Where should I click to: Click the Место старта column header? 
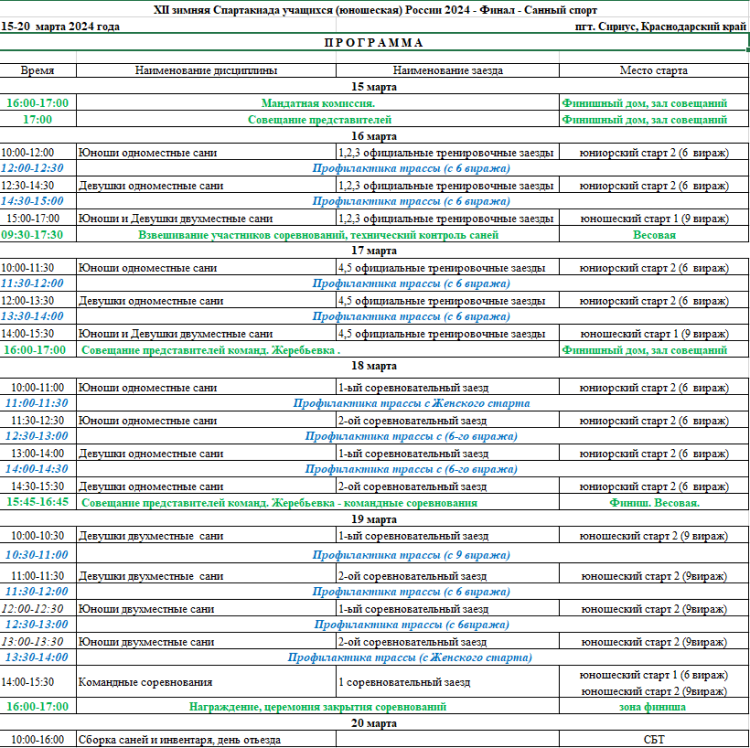click(x=654, y=71)
